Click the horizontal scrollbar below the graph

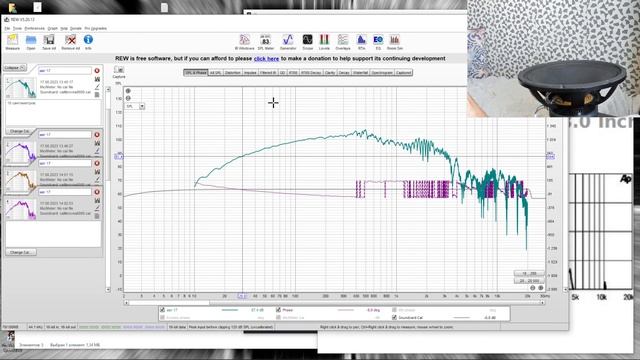335,303
